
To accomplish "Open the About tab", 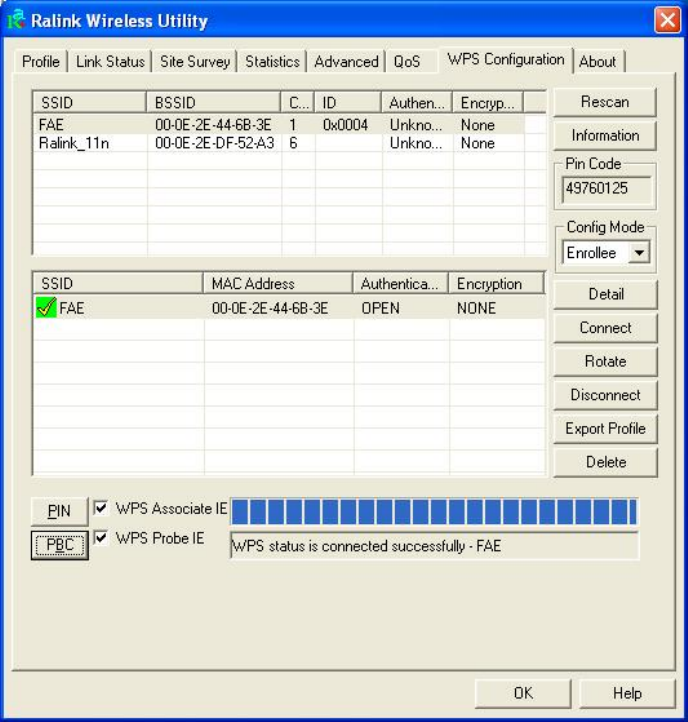I will 597,61.
